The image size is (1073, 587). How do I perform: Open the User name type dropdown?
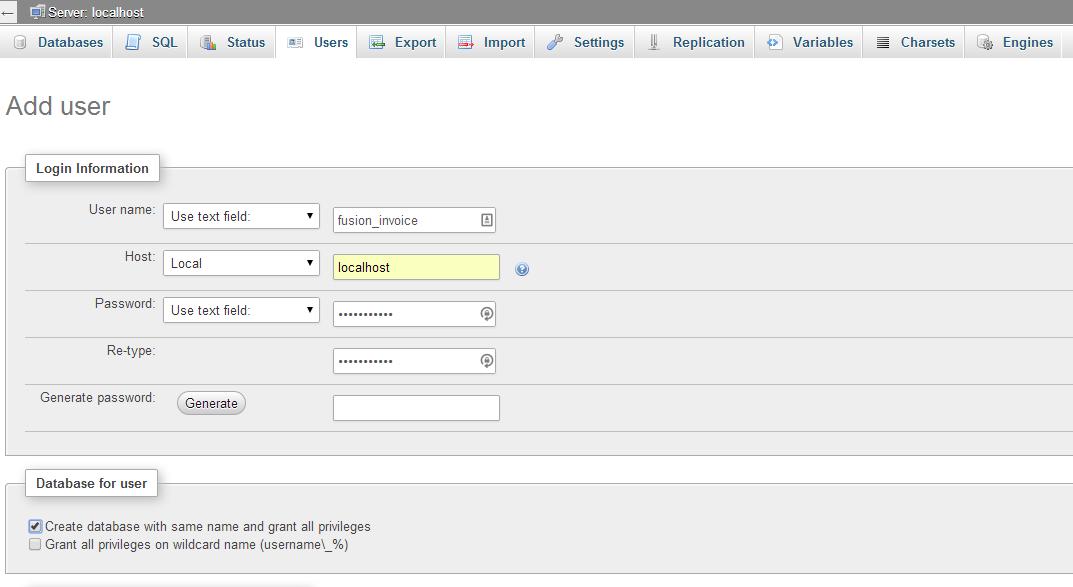[240, 216]
